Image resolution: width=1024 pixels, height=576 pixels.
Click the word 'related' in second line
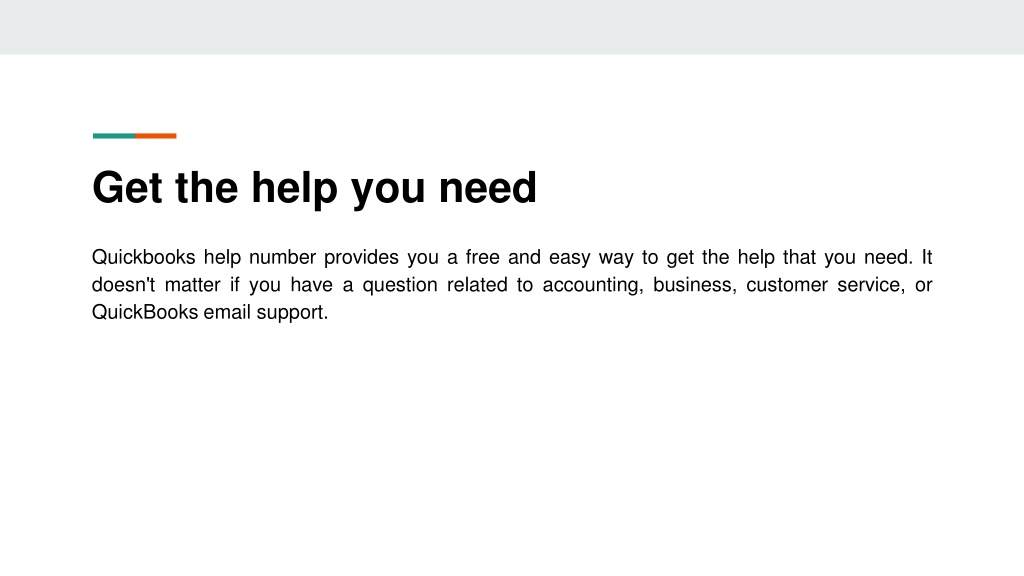tap(477, 285)
